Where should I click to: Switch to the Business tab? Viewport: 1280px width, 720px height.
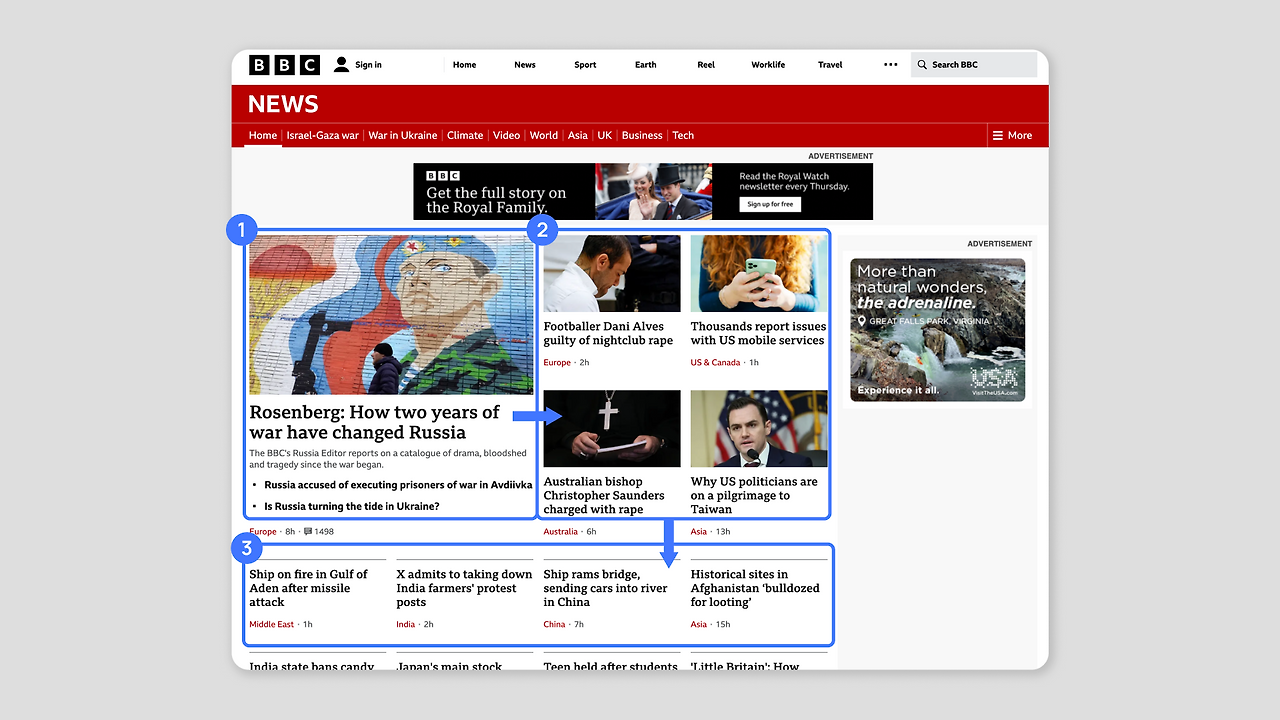(x=642, y=135)
